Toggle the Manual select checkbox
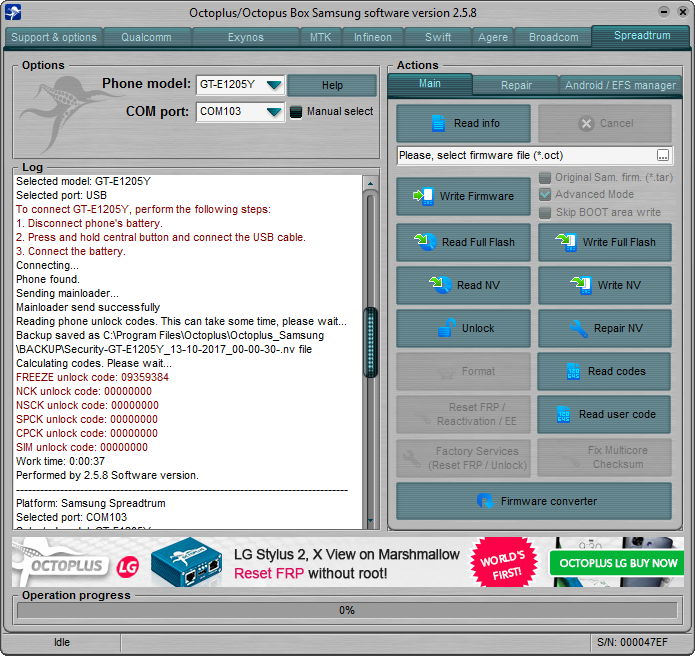The width and height of the screenshot is (695, 656). (x=296, y=112)
